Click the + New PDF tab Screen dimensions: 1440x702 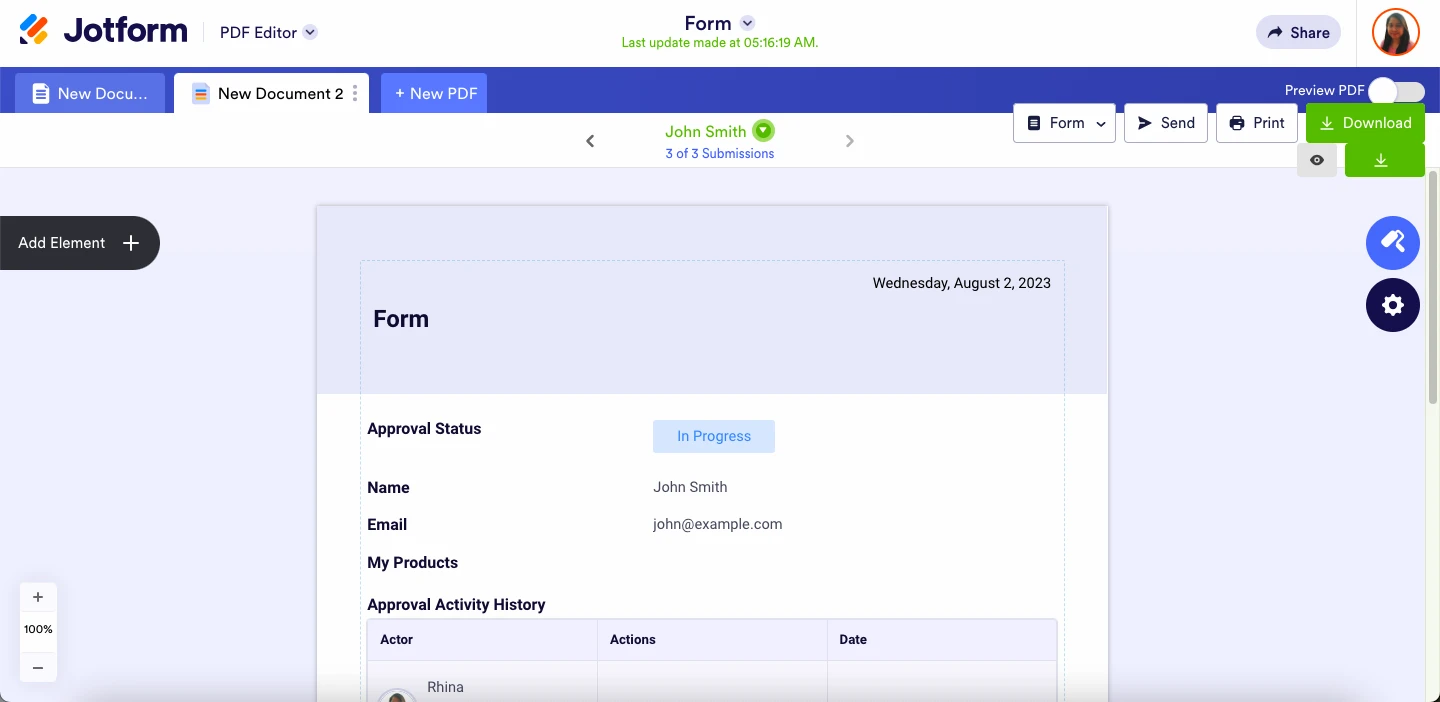pos(434,93)
